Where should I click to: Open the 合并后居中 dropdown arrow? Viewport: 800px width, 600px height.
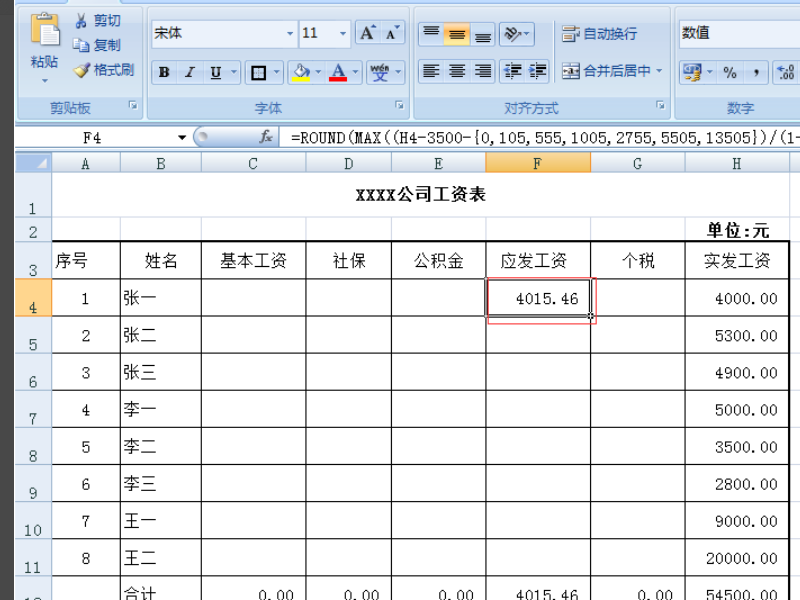coord(659,71)
